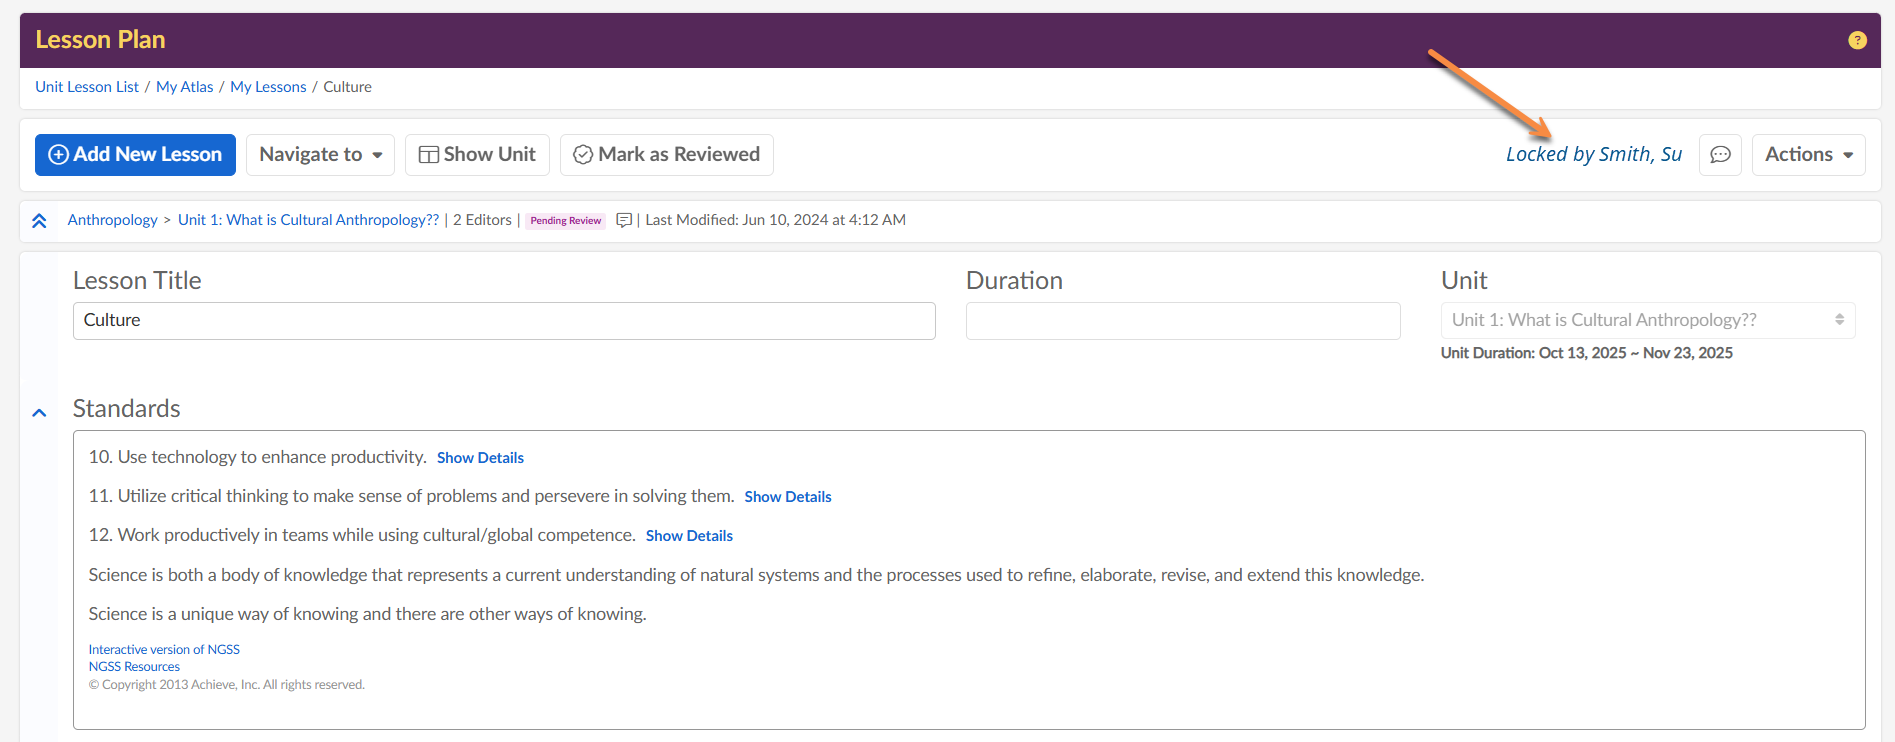This screenshot has width=1895, height=742.
Task: Click the double chevron collapse icon
Action: click(39, 221)
